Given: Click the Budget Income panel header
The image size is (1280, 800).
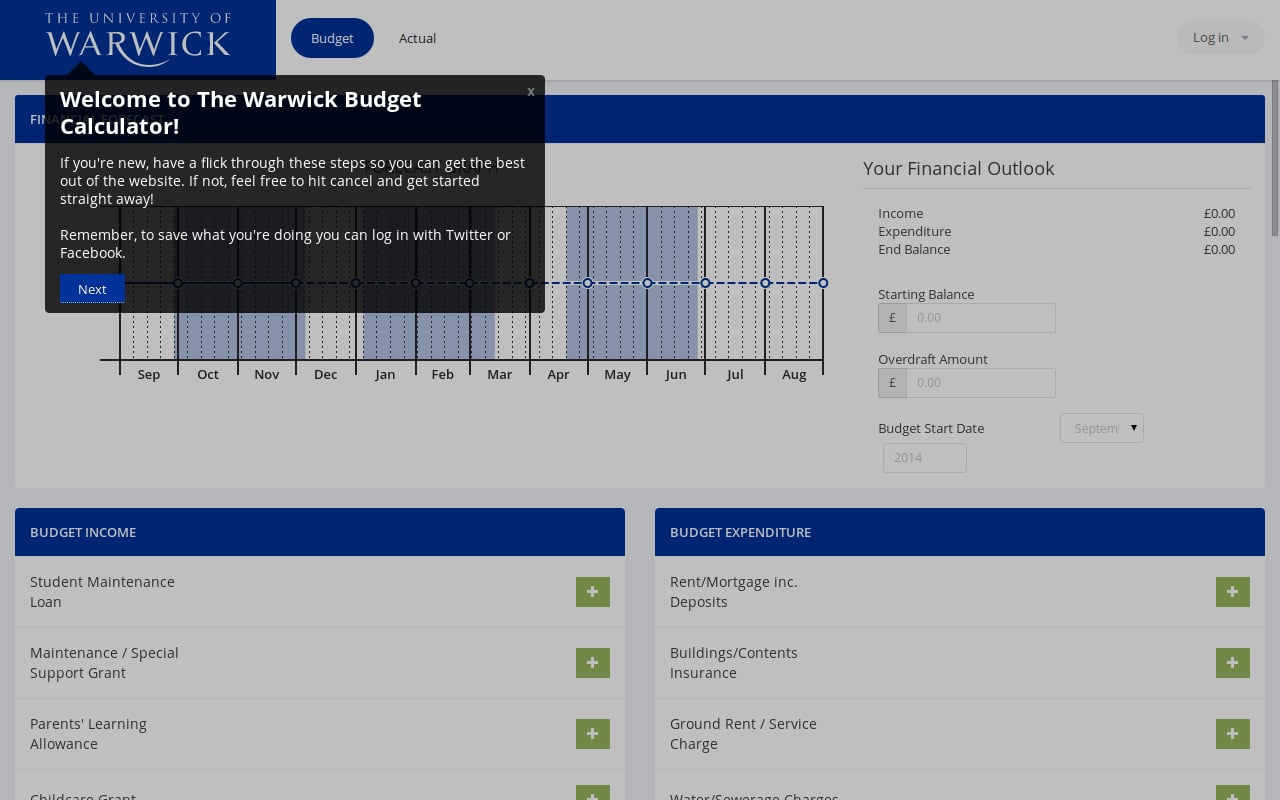Looking at the screenshot, I should 320,532.
